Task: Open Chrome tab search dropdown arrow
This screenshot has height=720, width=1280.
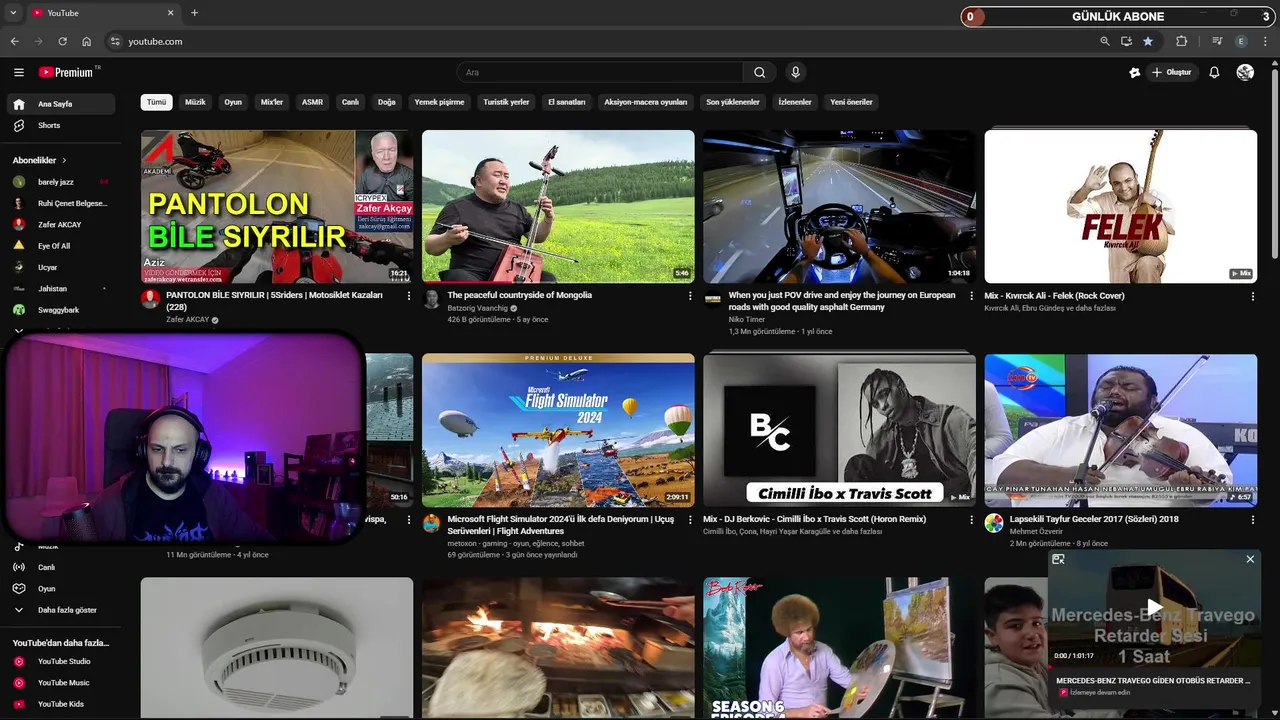Action: coord(13,13)
